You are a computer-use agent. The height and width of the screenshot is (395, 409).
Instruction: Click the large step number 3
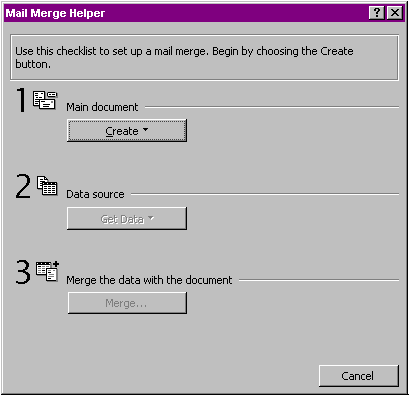[23, 272]
